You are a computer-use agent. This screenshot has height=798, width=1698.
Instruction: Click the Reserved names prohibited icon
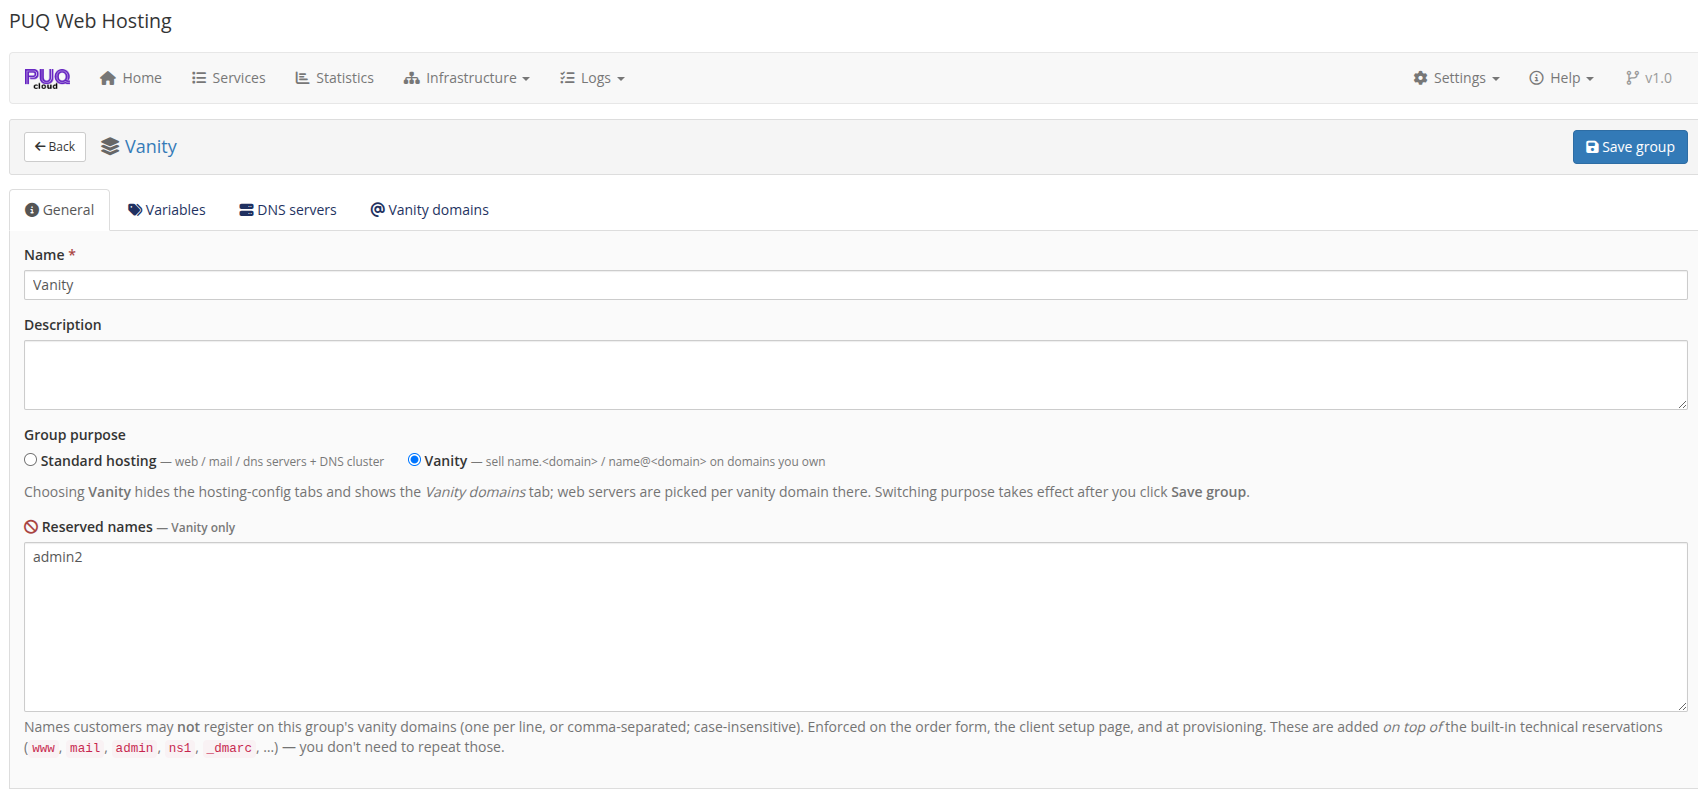tap(31, 527)
